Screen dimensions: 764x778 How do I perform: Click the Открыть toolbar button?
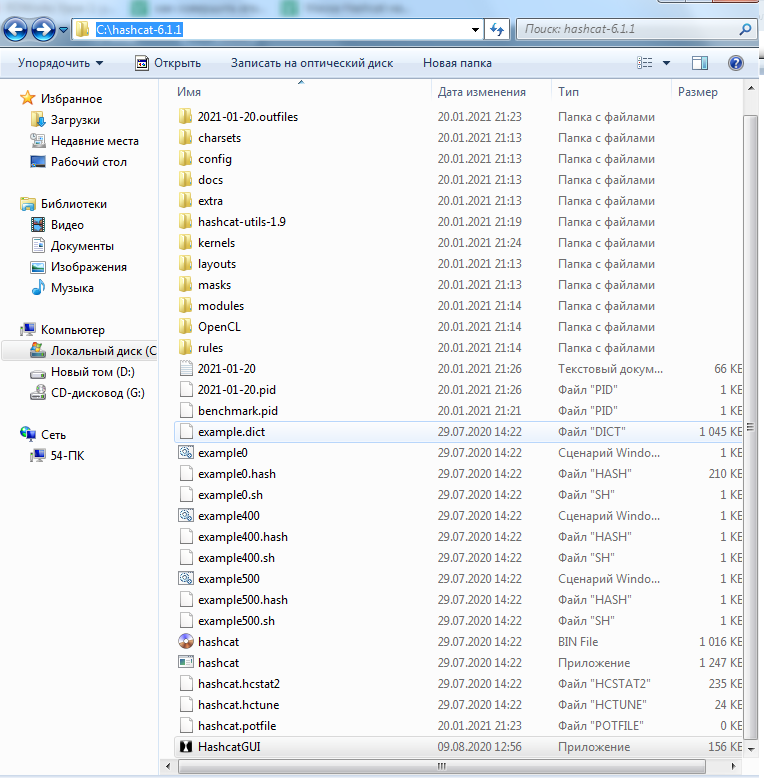(168, 63)
